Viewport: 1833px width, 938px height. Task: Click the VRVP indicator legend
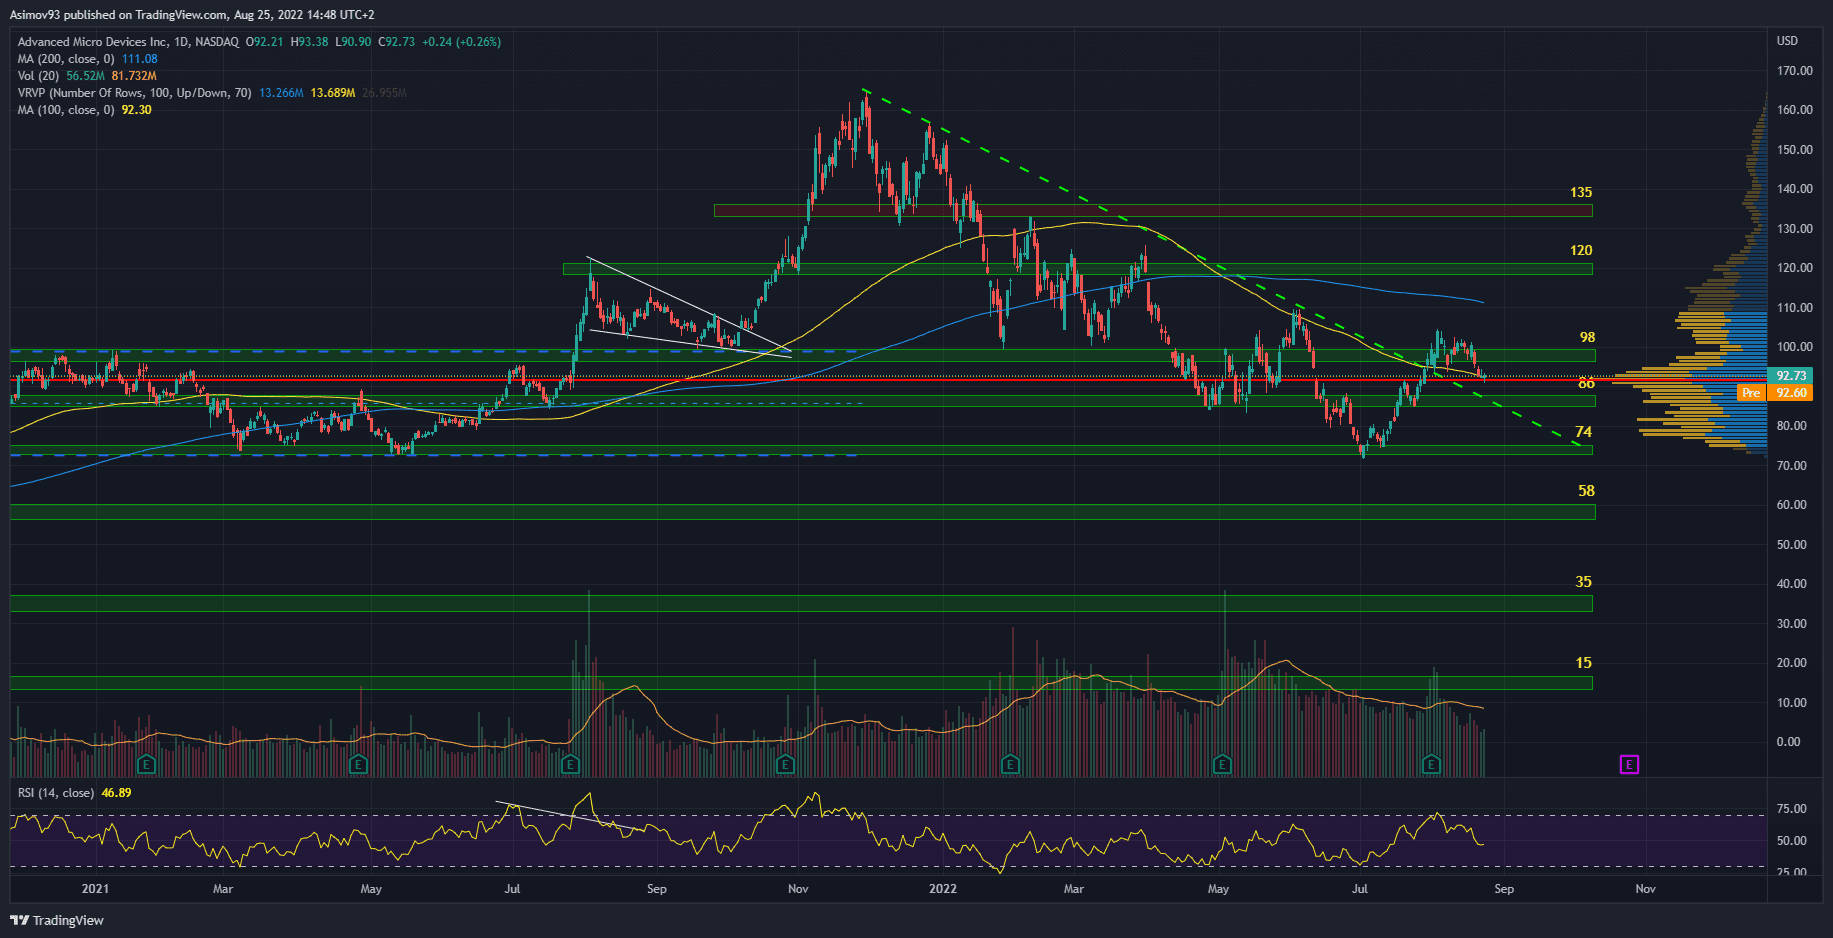(134, 93)
